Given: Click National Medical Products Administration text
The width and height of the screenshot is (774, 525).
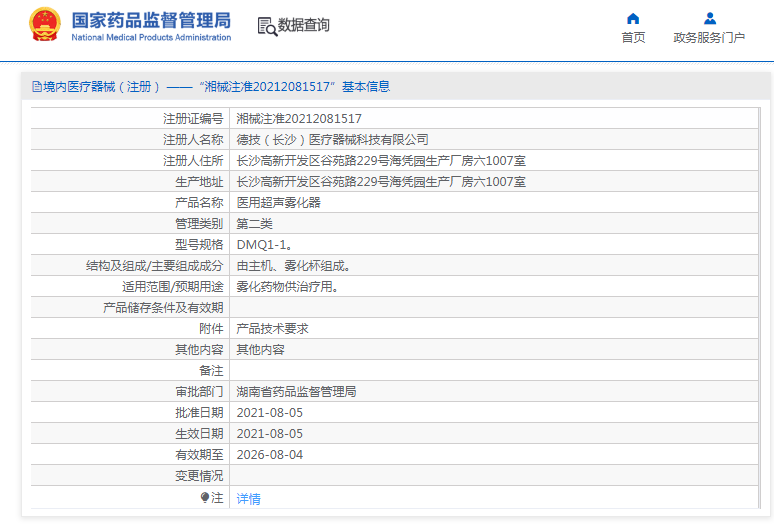Looking at the screenshot, I should tap(151, 38).
